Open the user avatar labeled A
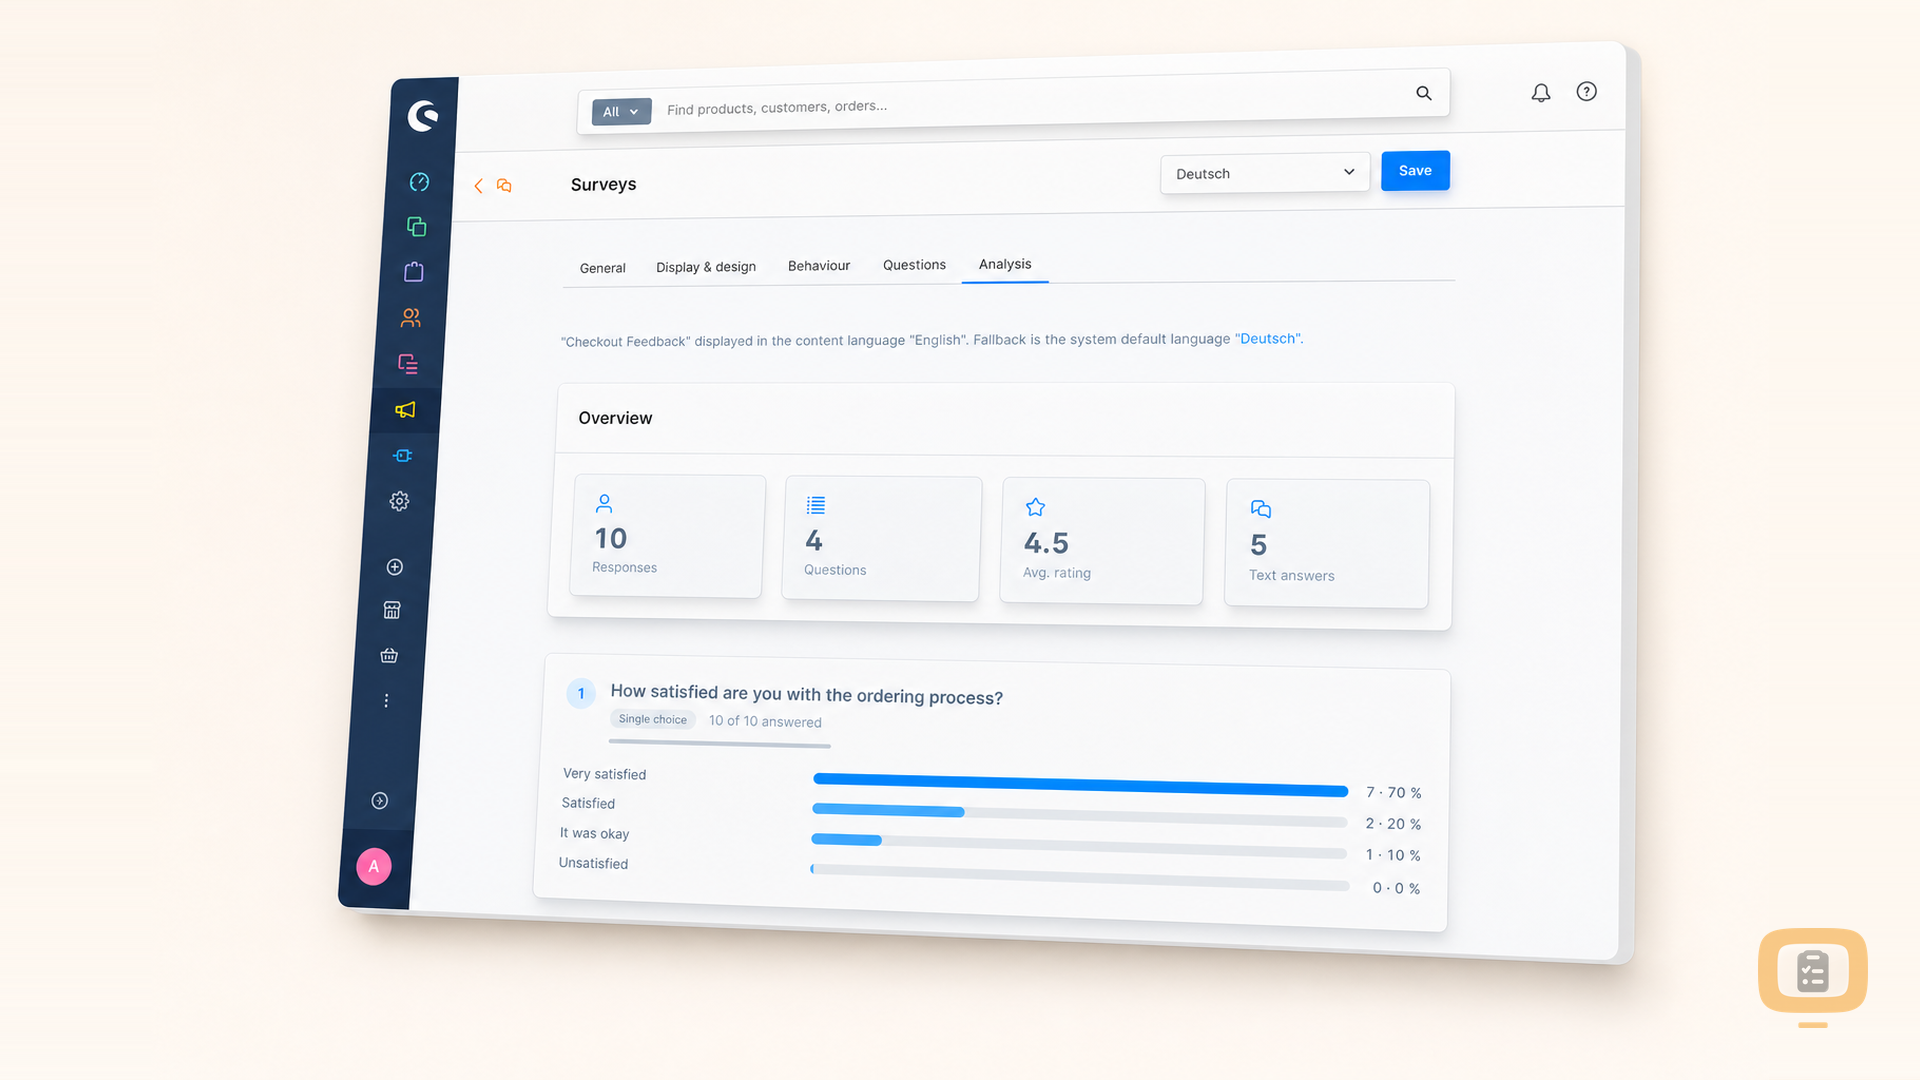Screen dimensions: 1920x1080 (374, 867)
